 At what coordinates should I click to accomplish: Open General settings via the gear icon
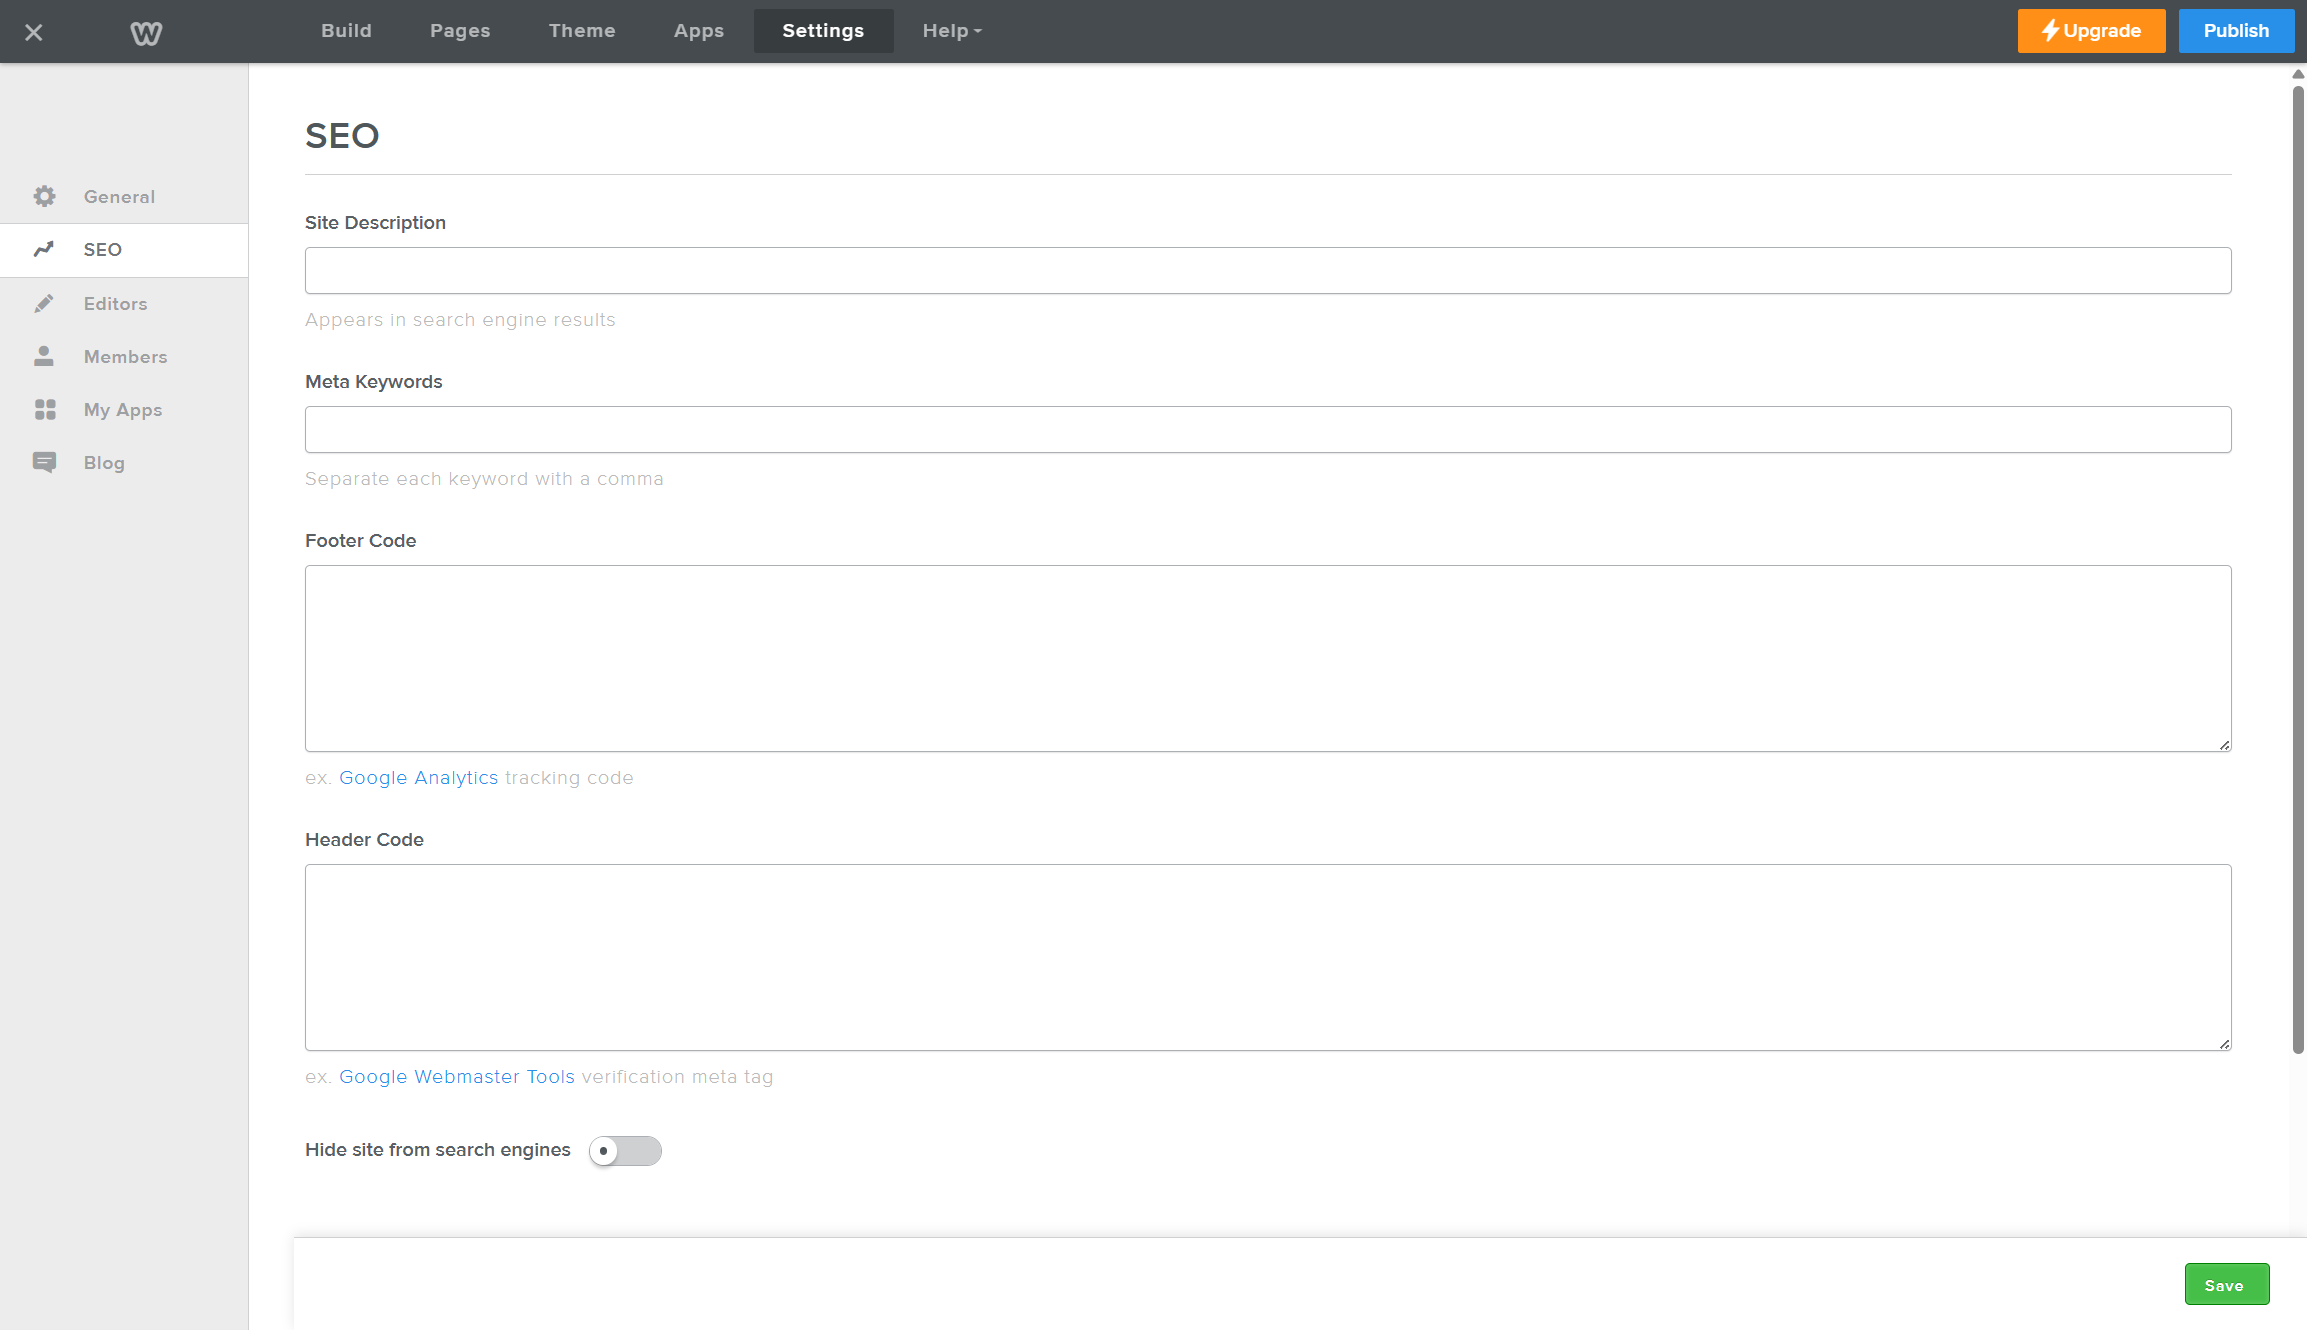tap(45, 196)
